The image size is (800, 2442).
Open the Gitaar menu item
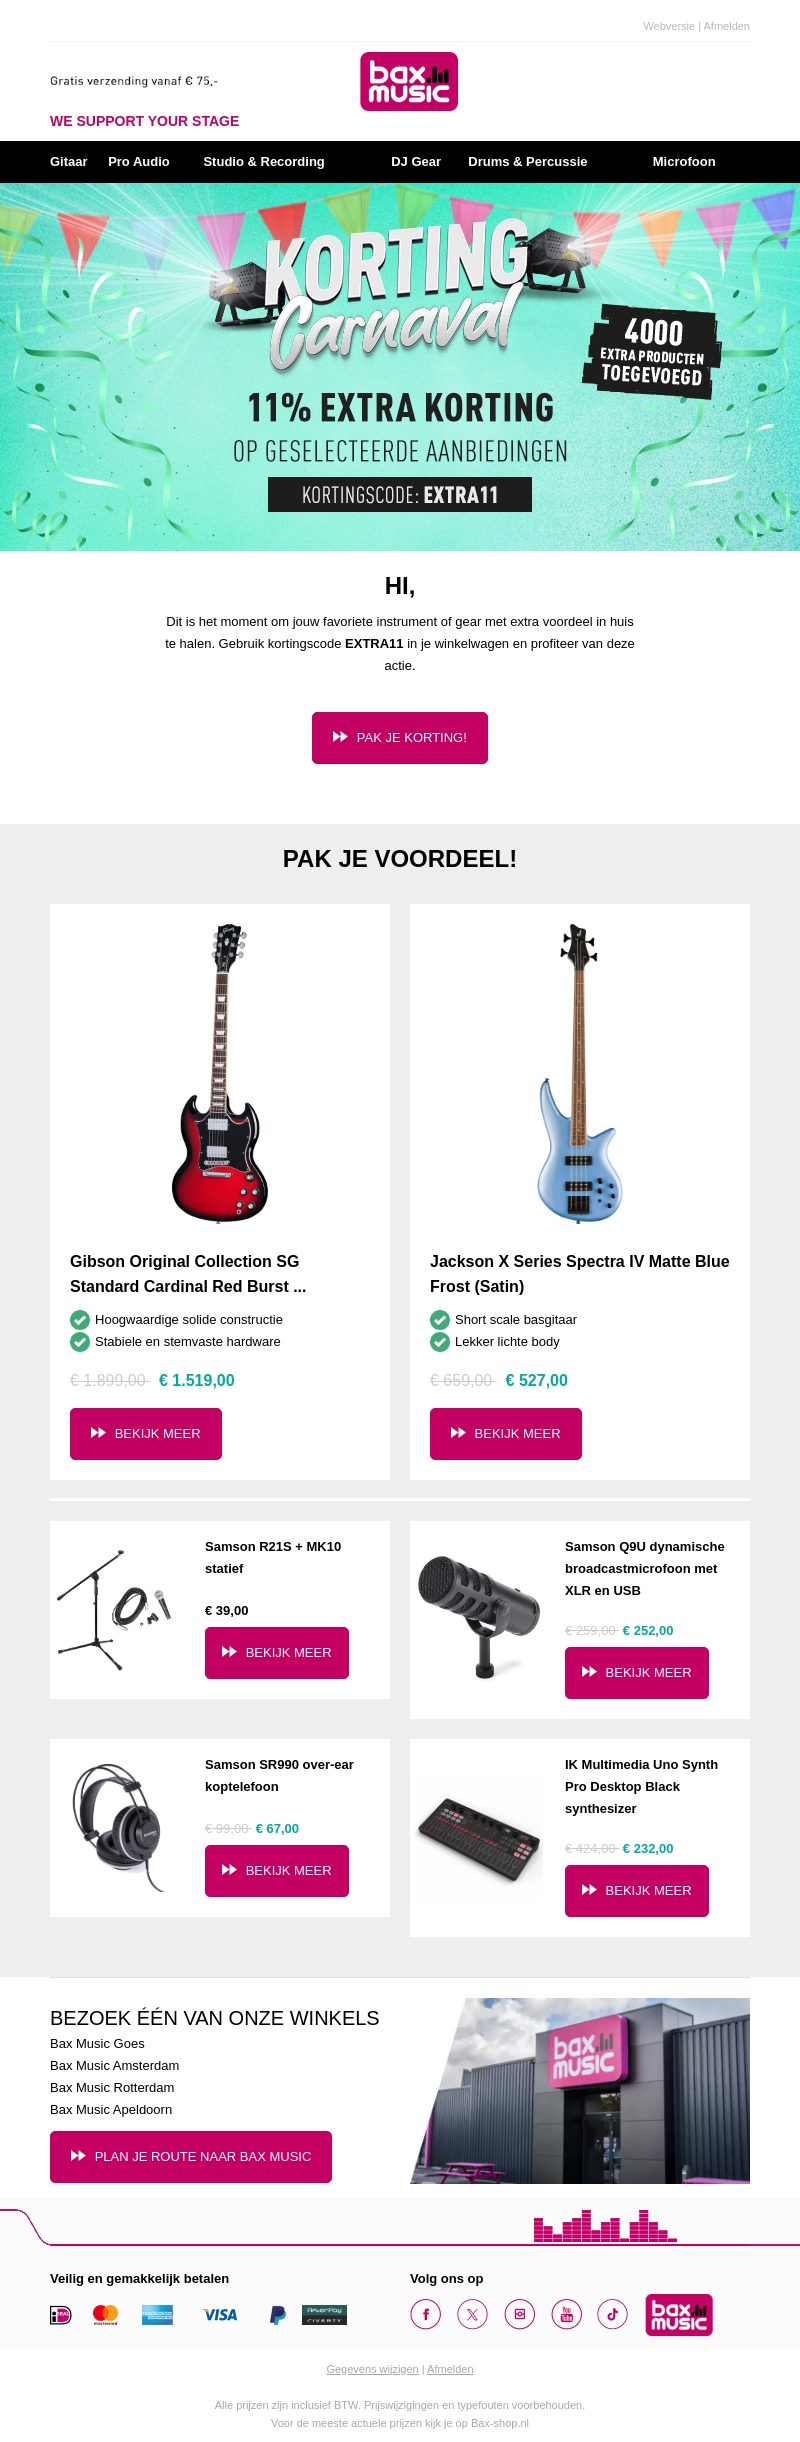pos(69,161)
